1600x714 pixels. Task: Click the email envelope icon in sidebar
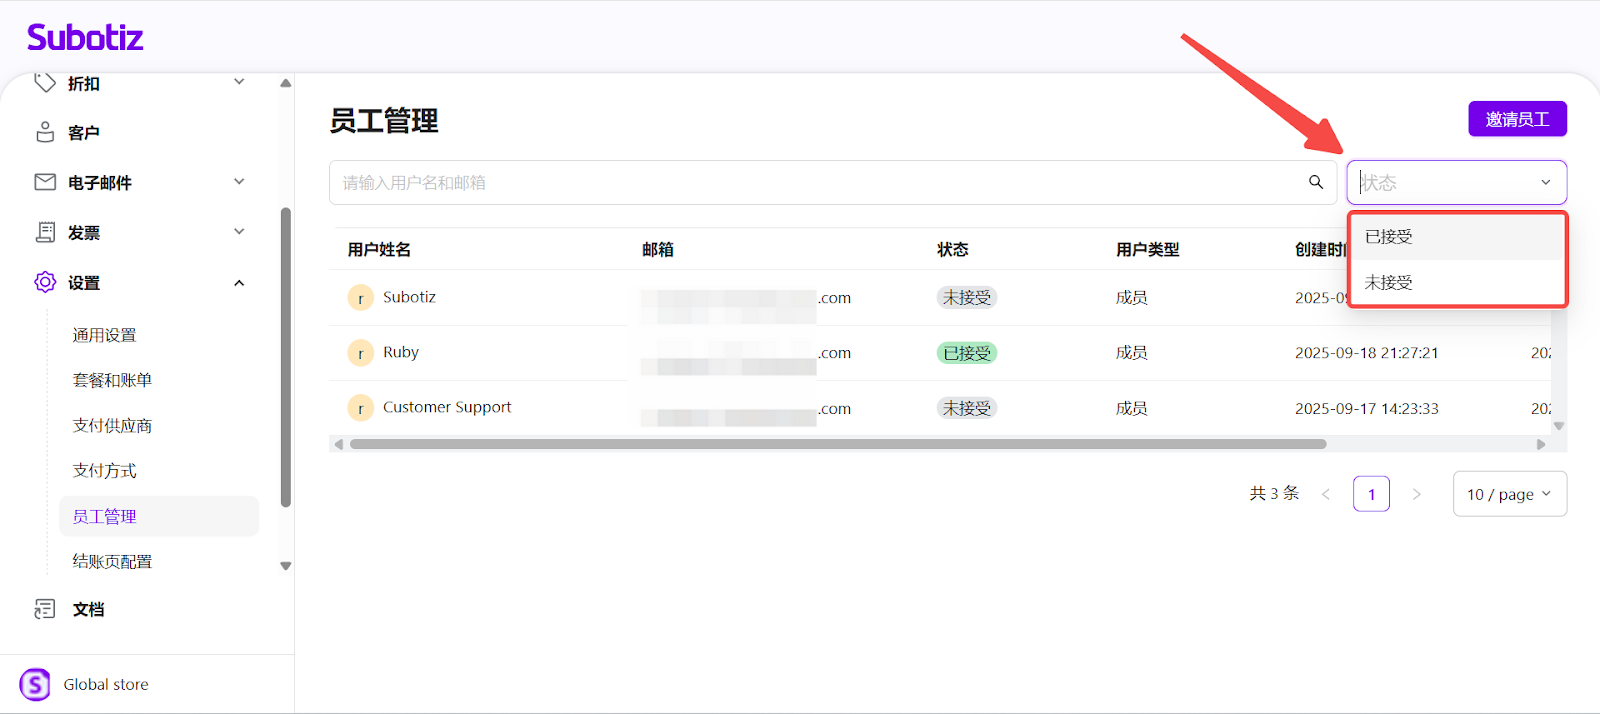click(45, 182)
